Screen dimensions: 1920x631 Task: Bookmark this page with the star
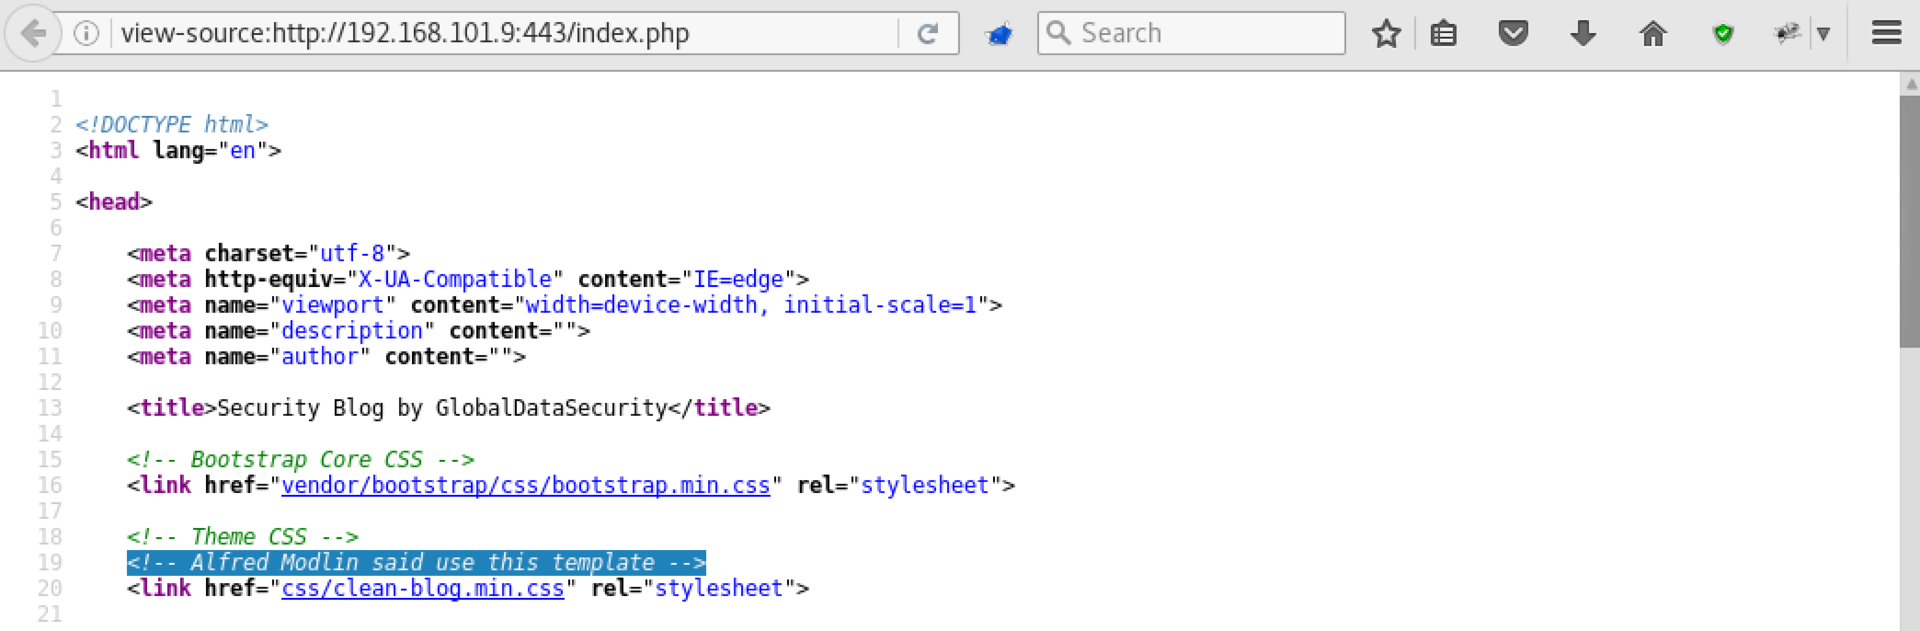1386,34
